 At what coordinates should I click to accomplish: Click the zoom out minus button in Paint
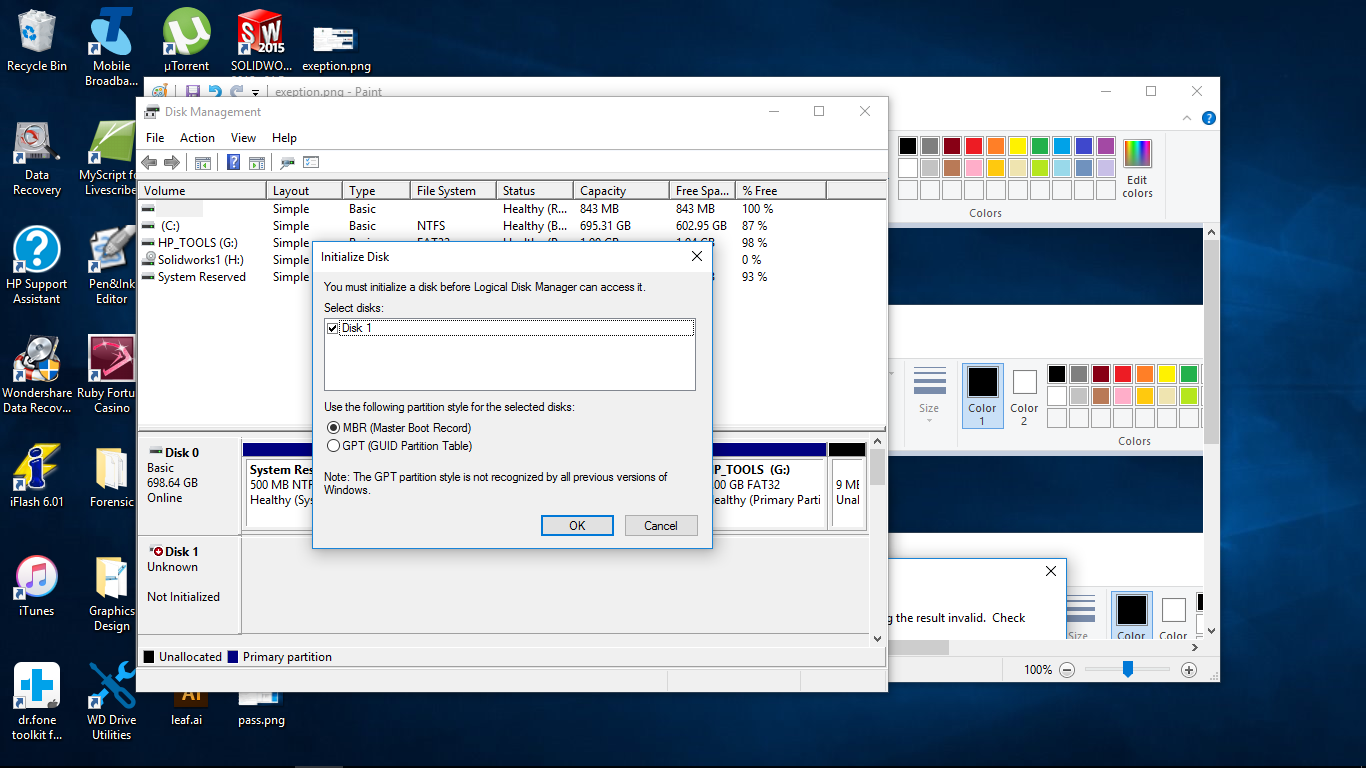coord(1067,670)
